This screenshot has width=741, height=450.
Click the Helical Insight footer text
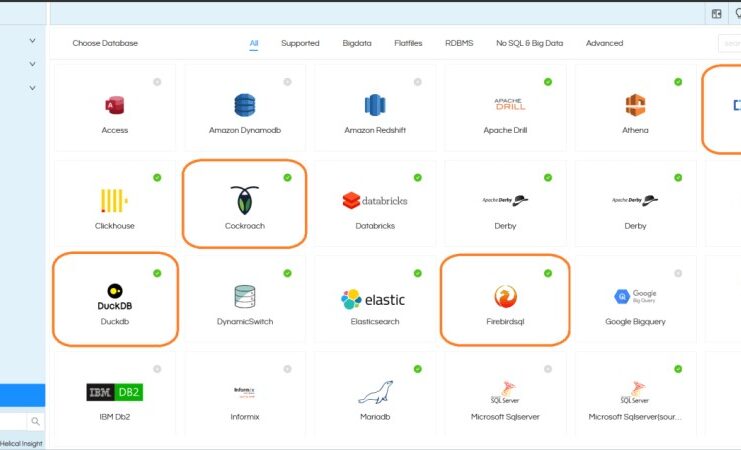21,443
